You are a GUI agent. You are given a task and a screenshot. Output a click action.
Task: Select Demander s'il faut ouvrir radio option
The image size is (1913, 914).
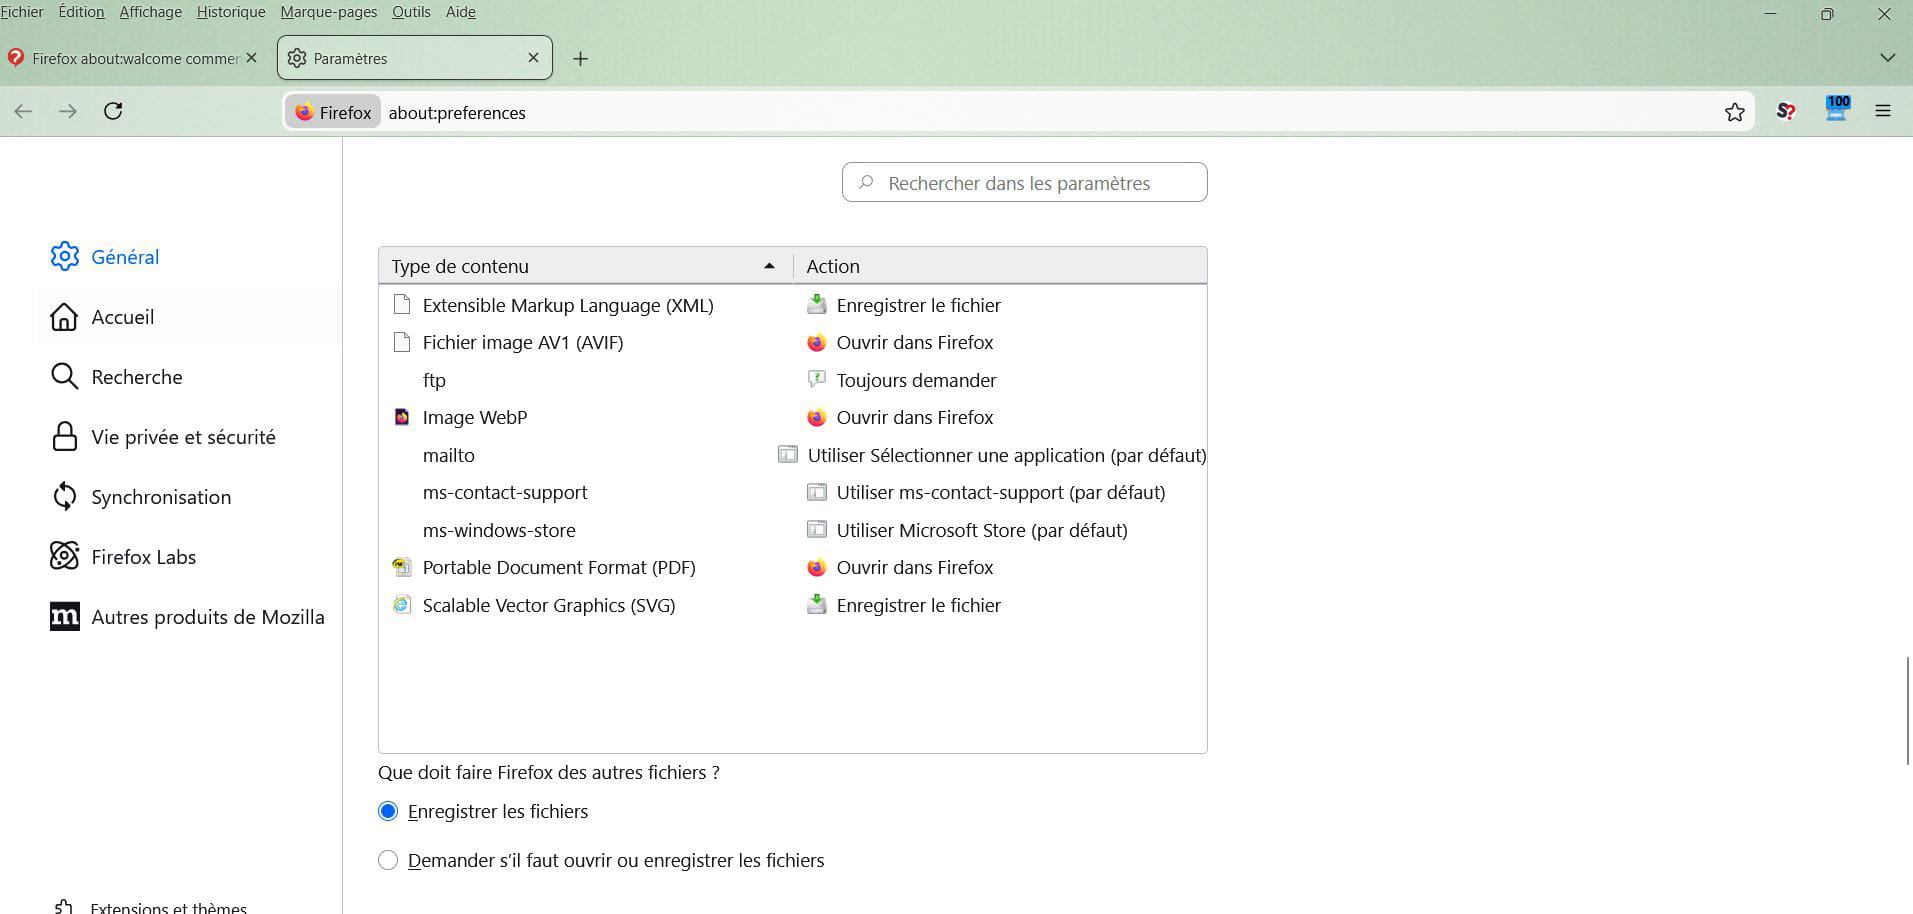point(388,860)
